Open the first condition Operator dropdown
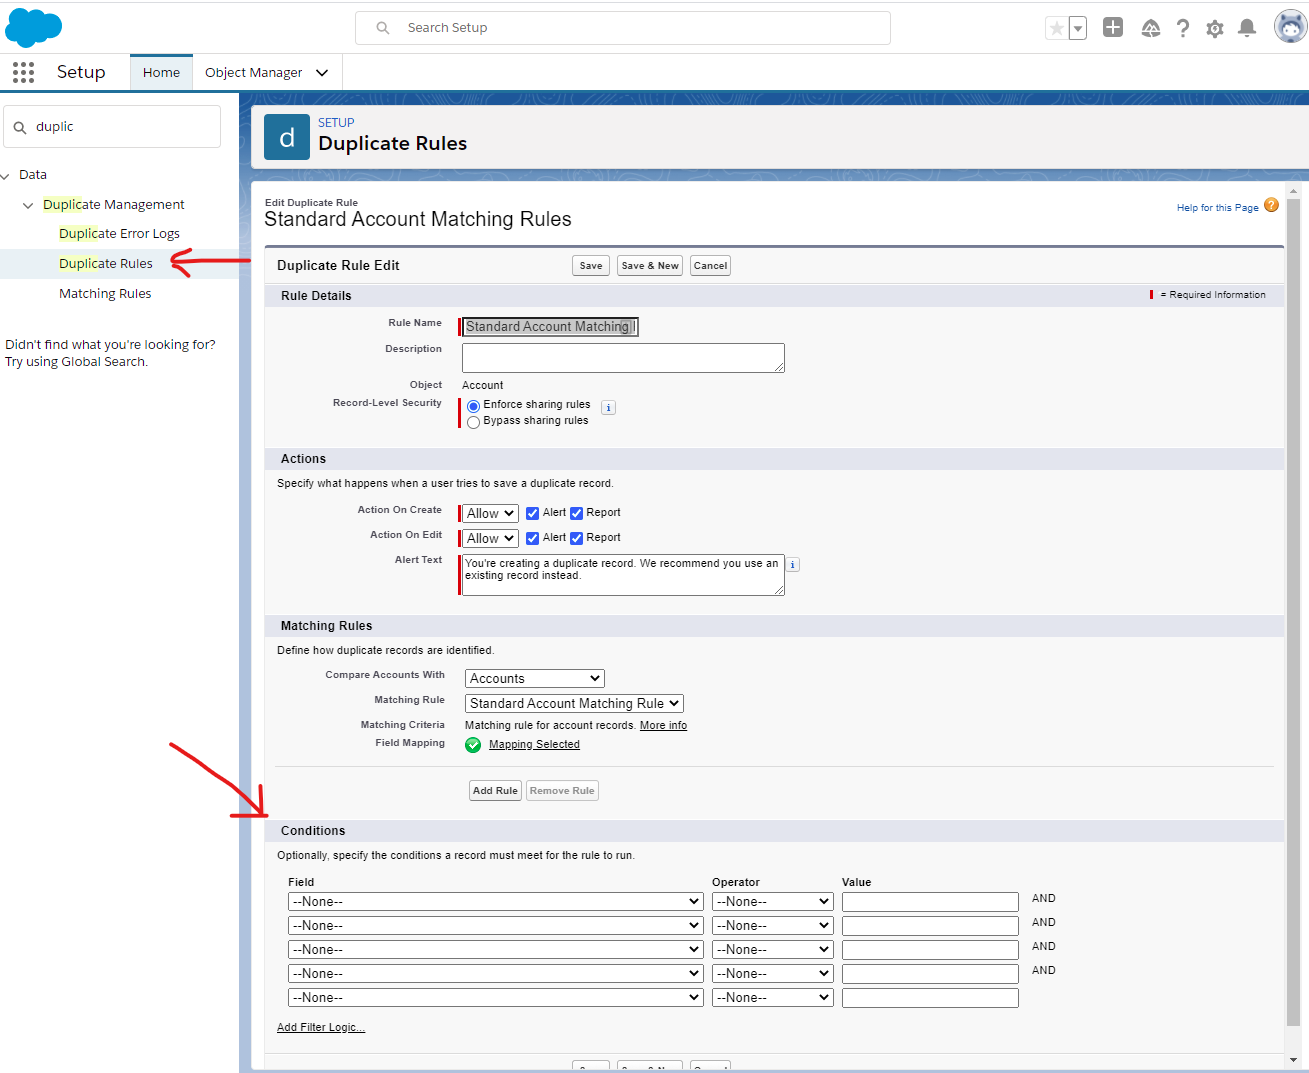Screen dimensions: 1309x1073 point(773,901)
